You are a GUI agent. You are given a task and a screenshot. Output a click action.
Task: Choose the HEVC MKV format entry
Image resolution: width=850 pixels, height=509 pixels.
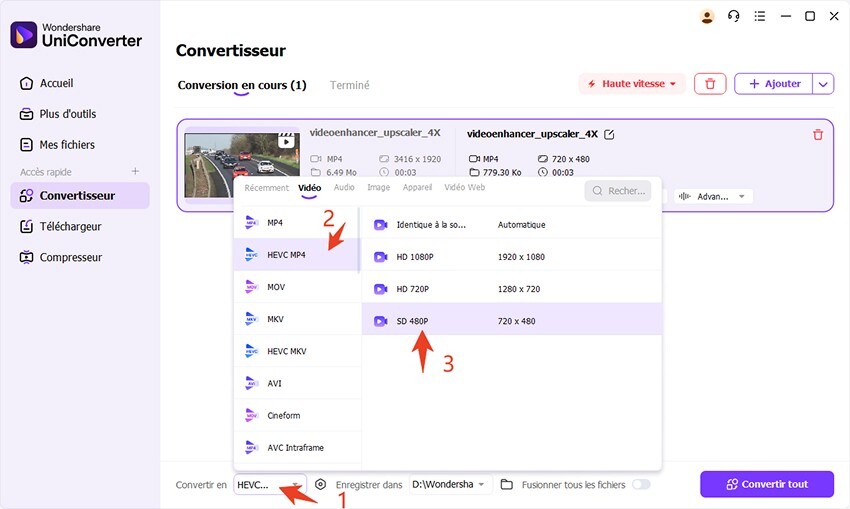pyautogui.click(x=297, y=351)
